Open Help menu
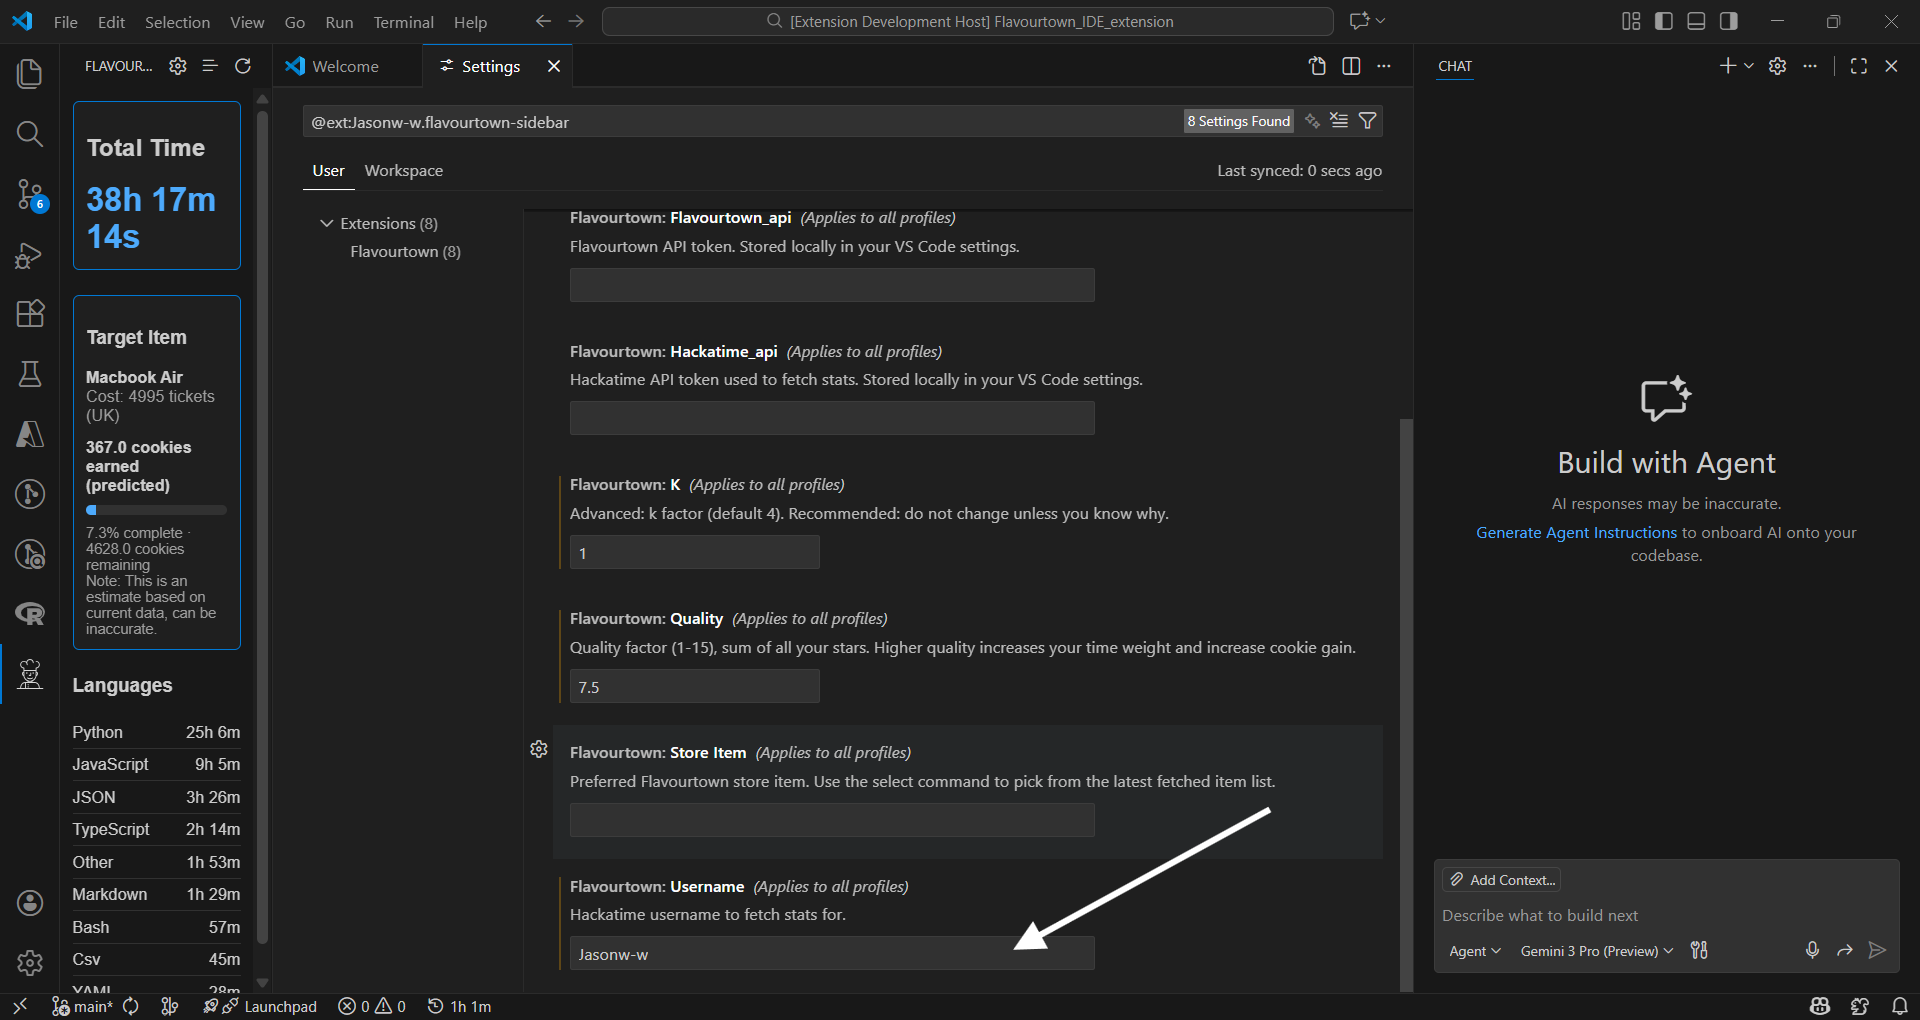The image size is (1920, 1020). point(470,22)
